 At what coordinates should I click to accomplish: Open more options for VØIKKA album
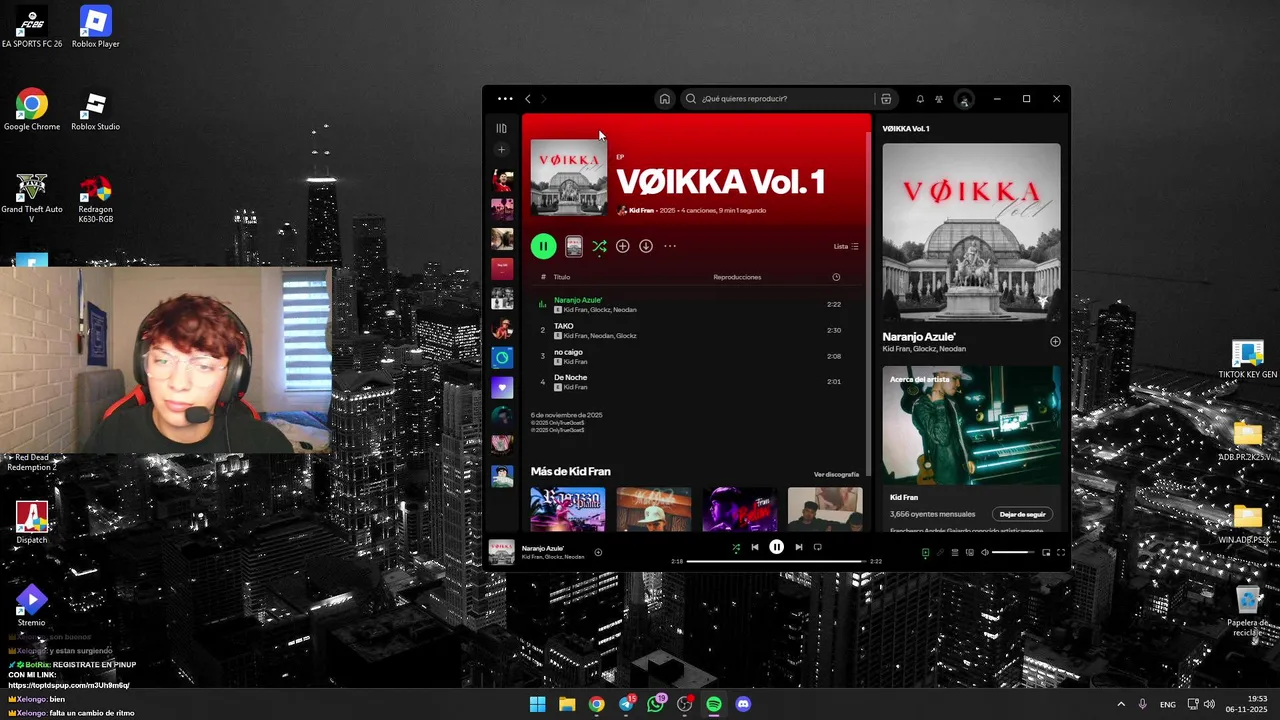[x=670, y=246]
